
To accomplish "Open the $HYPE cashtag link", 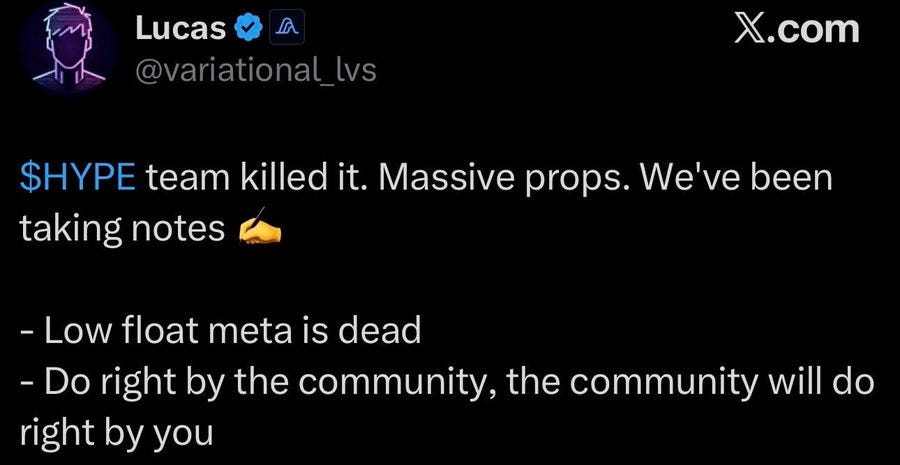I will pos(77,179).
